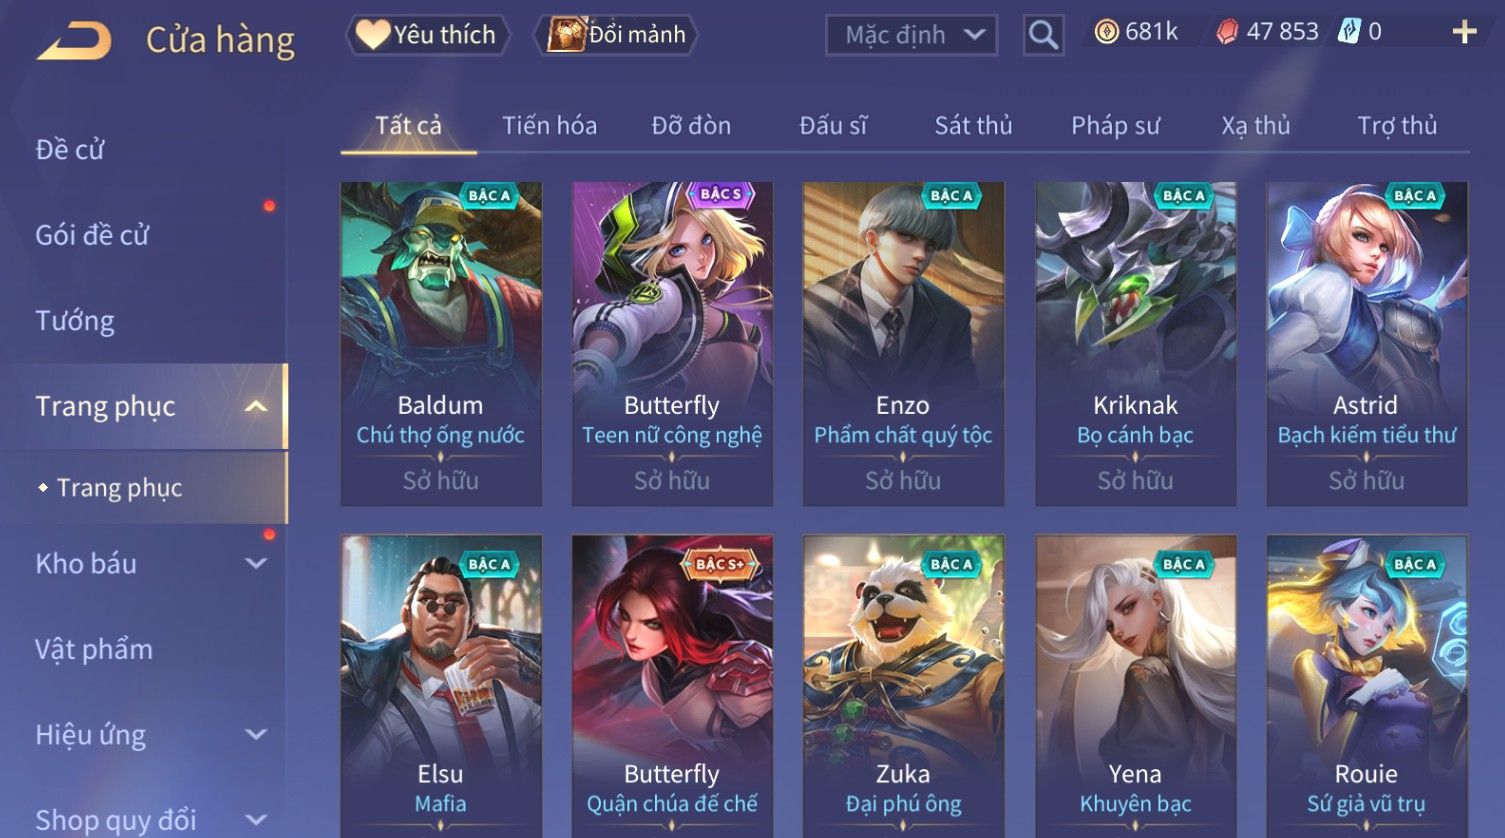Open Đổi mảnh chest icon button
Viewport: 1505px width, 838px height.
(x=616, y=35)
